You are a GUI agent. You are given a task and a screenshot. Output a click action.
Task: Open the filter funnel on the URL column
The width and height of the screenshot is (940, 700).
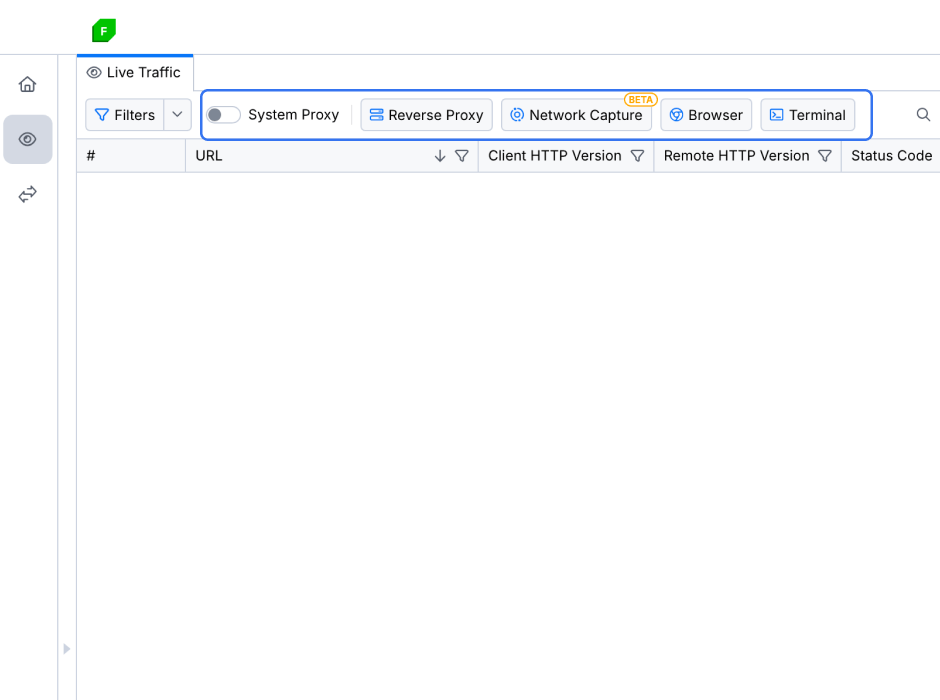(x=461, y=156)
